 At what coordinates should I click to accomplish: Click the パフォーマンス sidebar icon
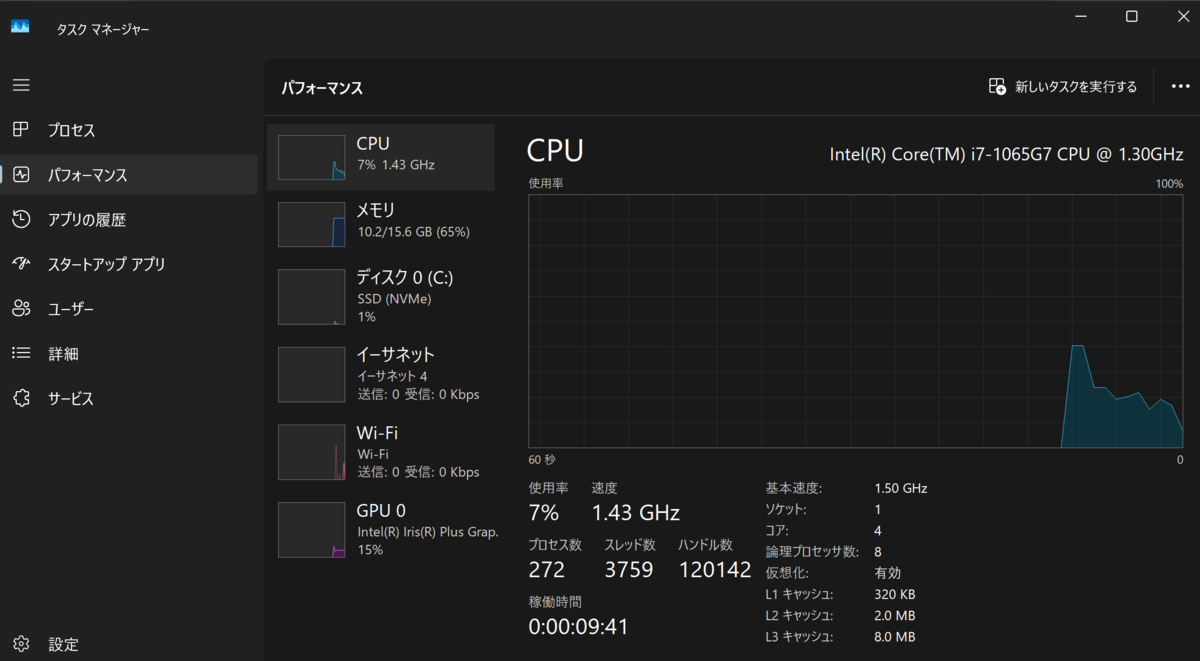tap(21, 174)
